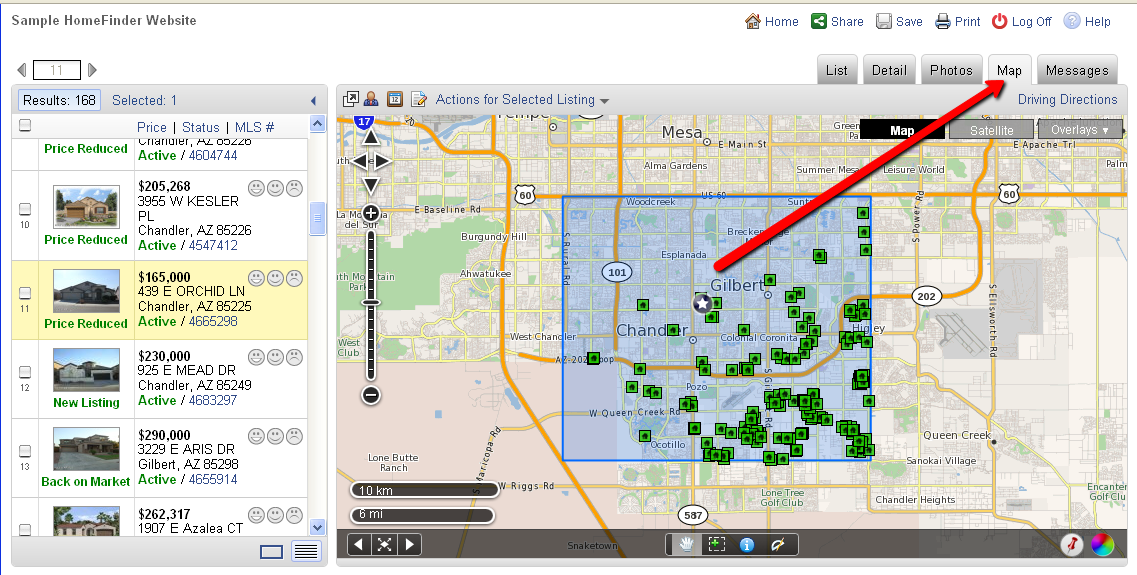Click the Save disk icon
This screenshot has height=575, width=1137.
coord(883,21)
